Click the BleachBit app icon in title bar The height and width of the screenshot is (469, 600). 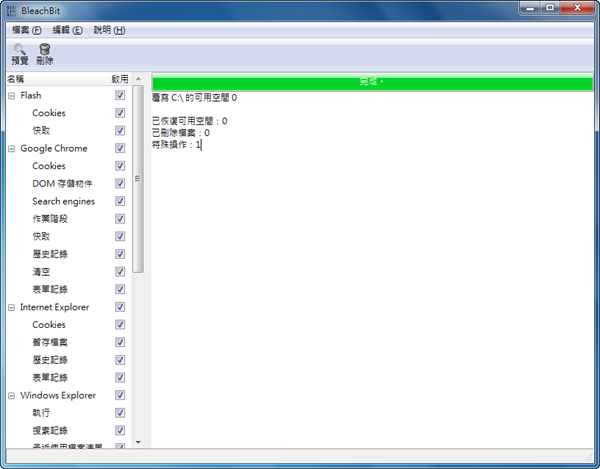[x=11, y=11]
